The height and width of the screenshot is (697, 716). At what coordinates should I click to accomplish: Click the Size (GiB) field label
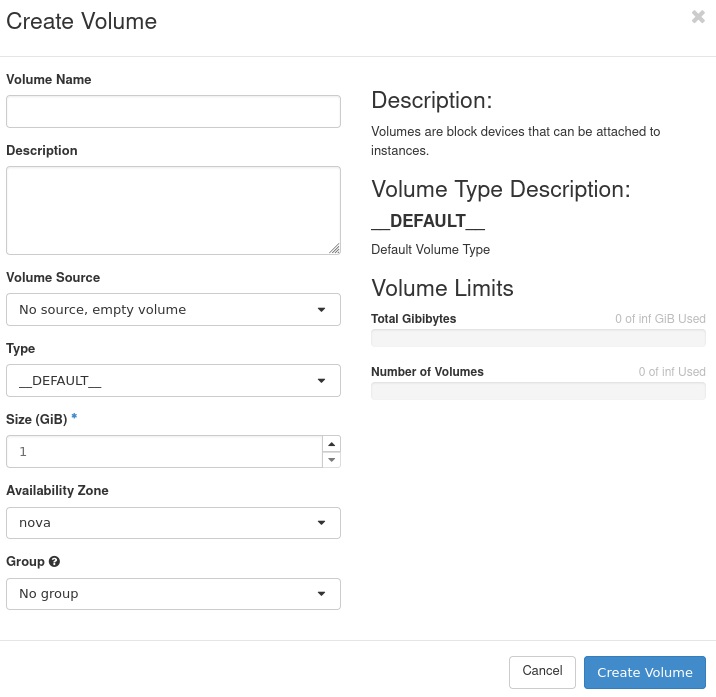[37, 420]
